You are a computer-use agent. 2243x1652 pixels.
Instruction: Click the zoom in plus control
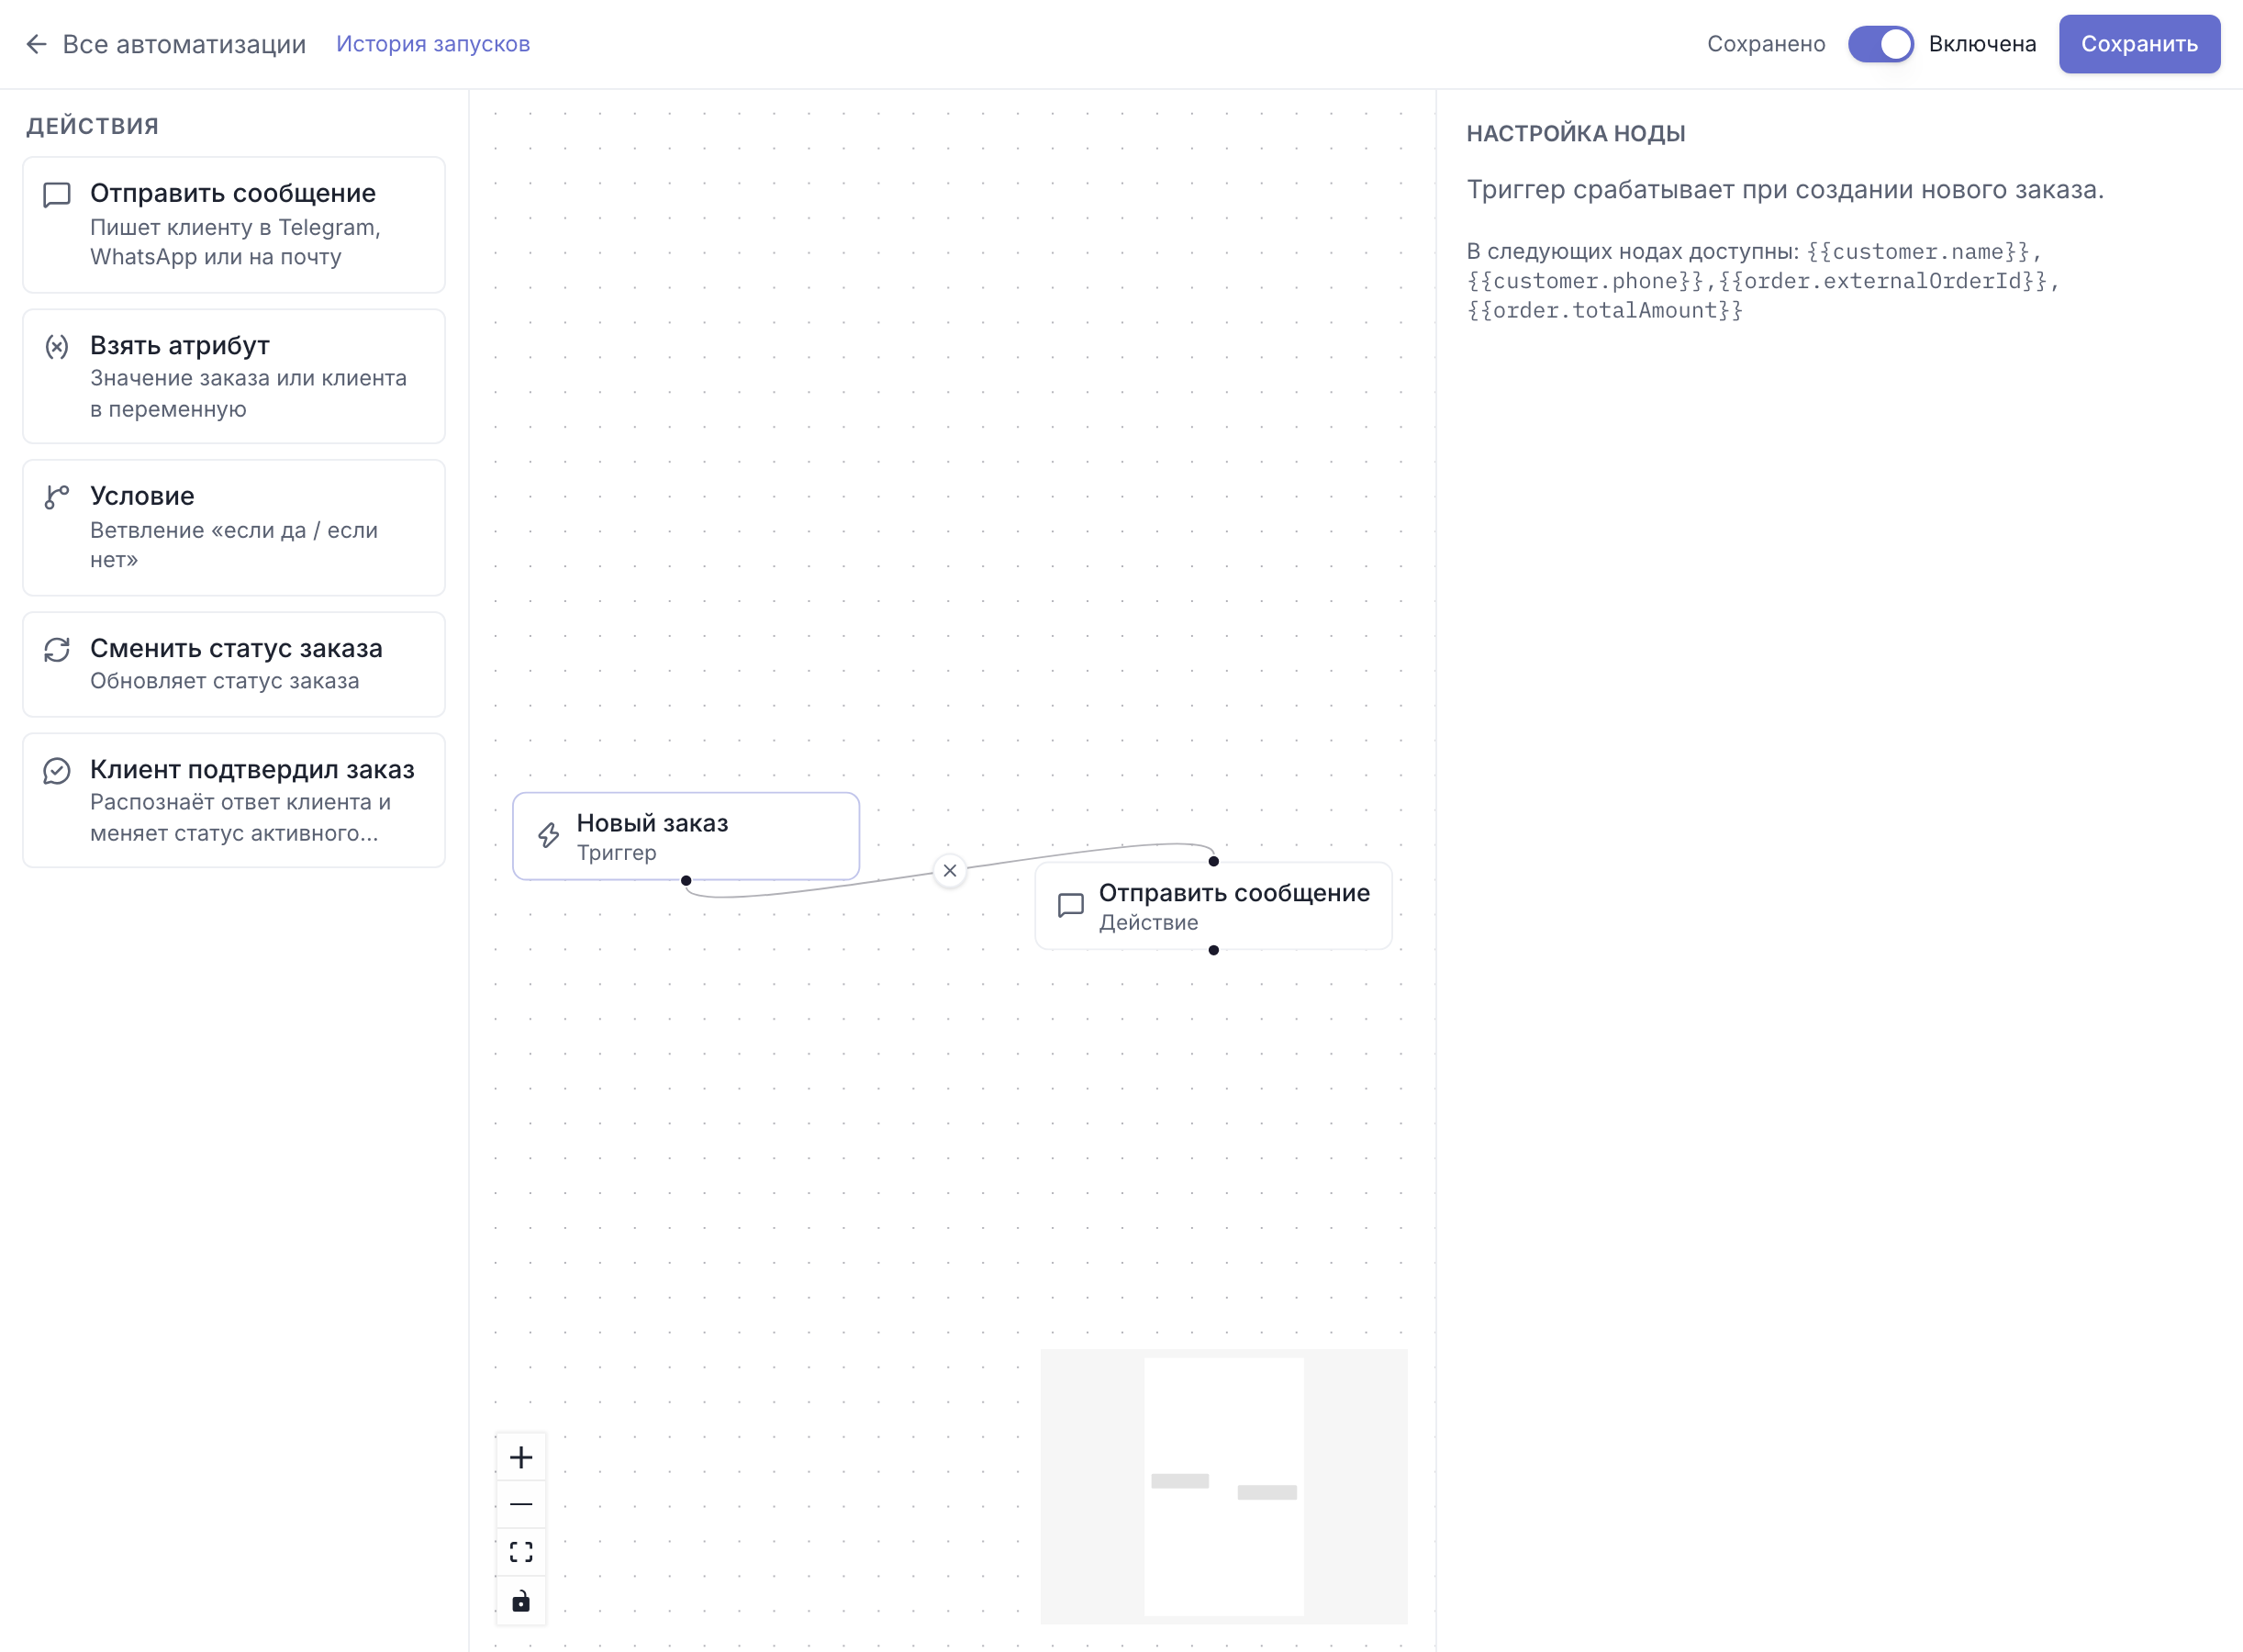click(x=521, y=1457)
